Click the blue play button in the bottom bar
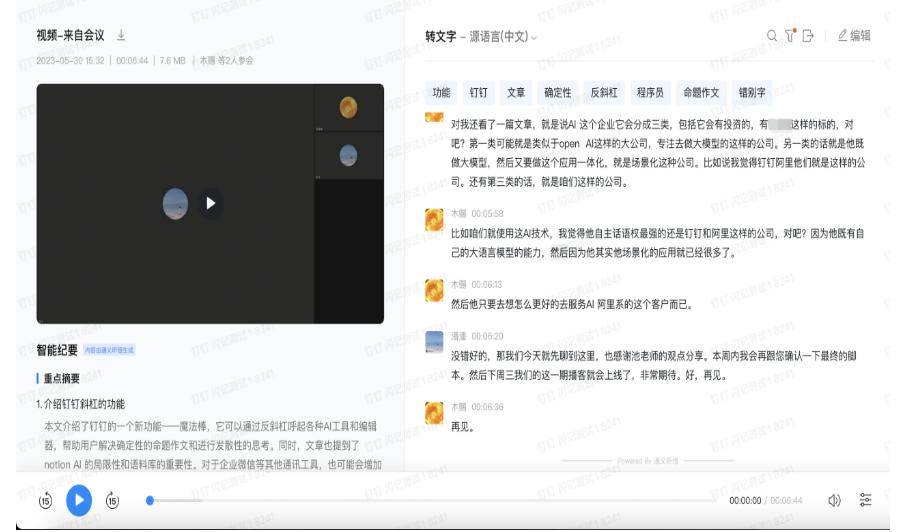 (79, 500)
